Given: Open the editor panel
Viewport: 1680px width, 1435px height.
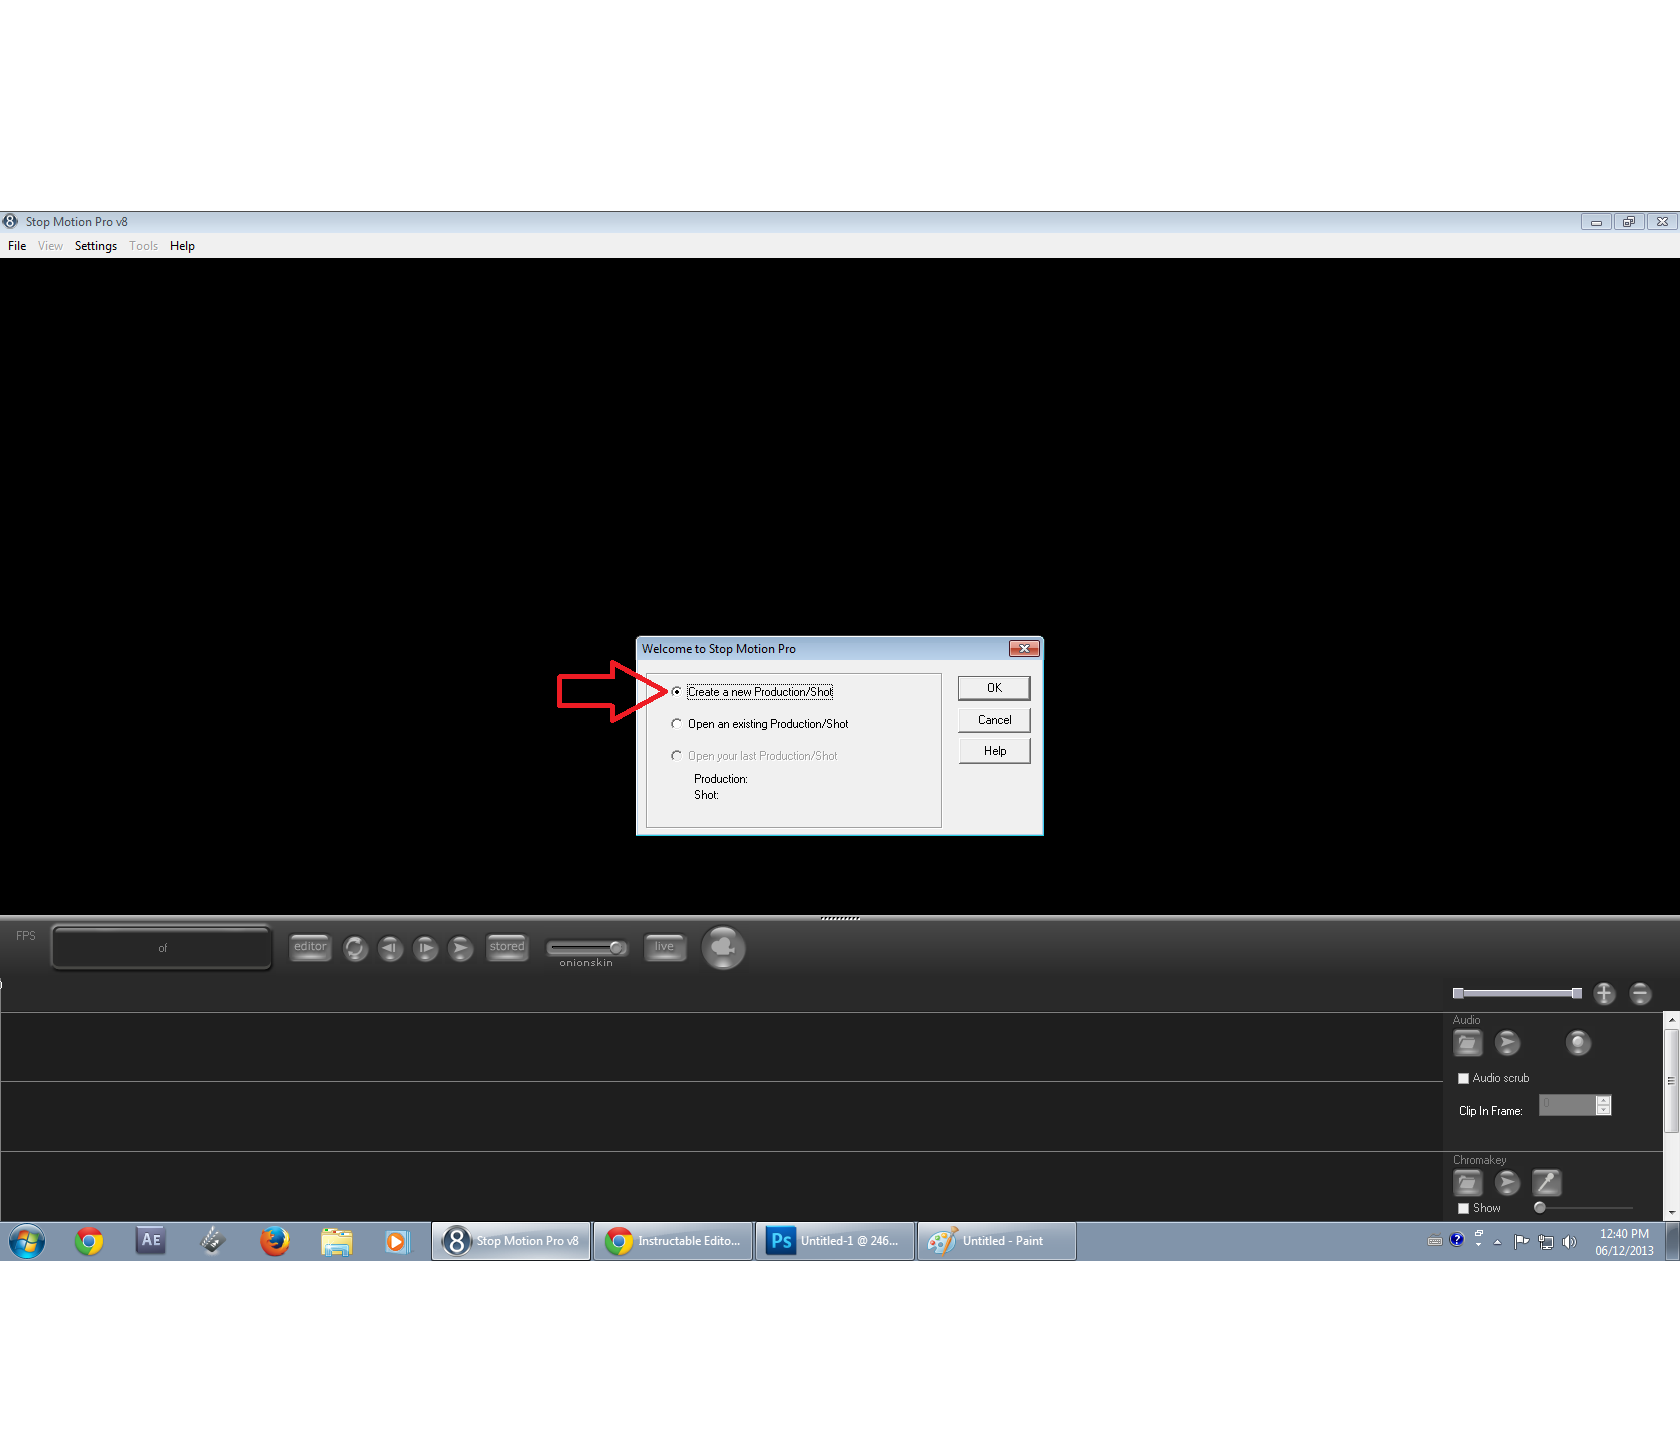Looking at the screenshot, I should [x=310, y=947].
